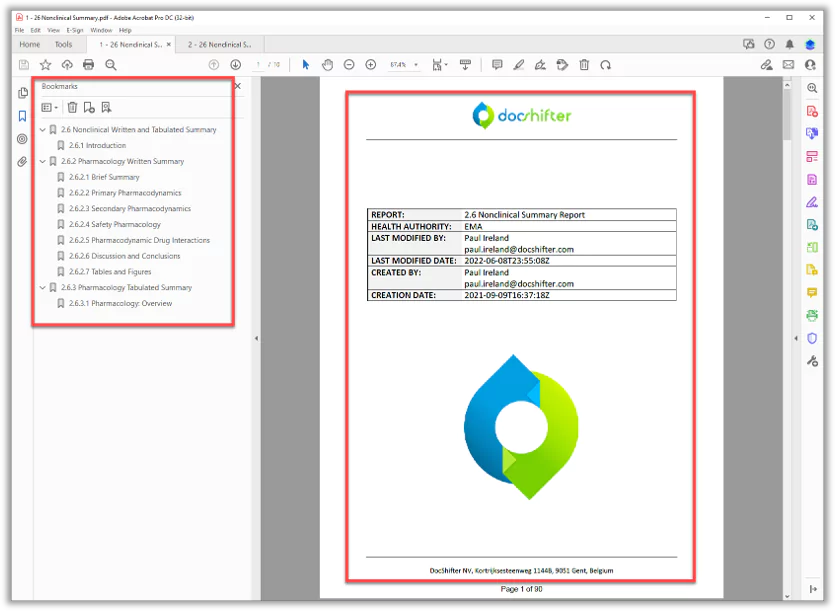
Task: Jump to 2.6.2.2 Primary Pharmacodynamics bookmark
Action: click(x=125, y=193)
